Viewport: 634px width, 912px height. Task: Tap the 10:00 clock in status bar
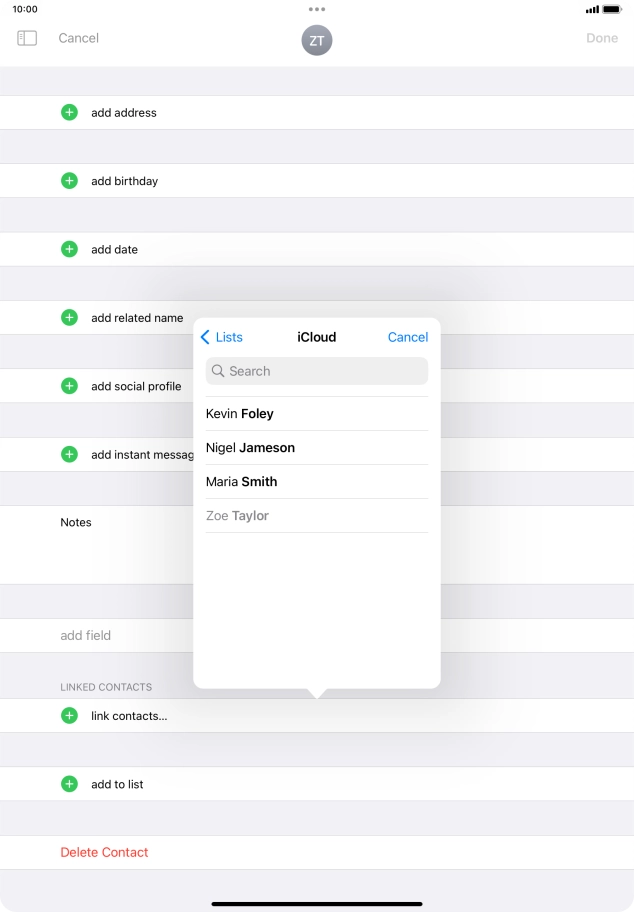pos(25,9)
